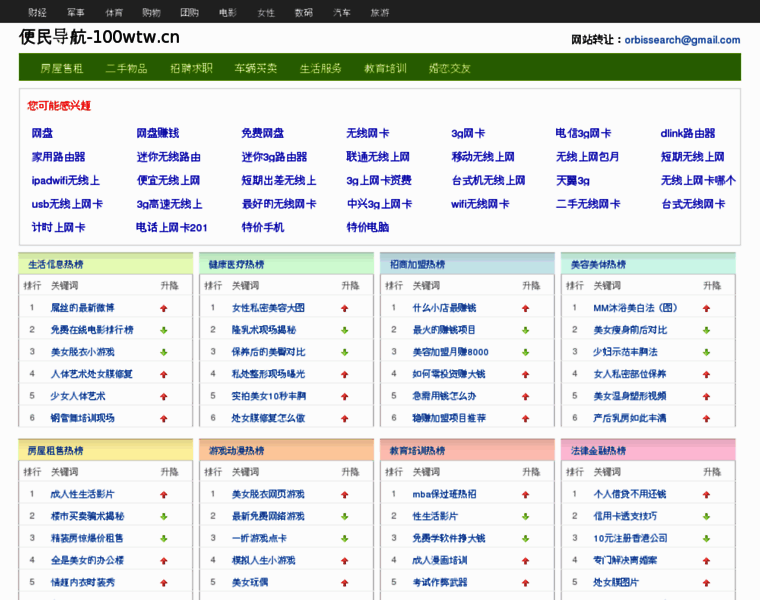Choose 数码 from the top black menu
Screen dimensions: 760x600
pos(303,12)
